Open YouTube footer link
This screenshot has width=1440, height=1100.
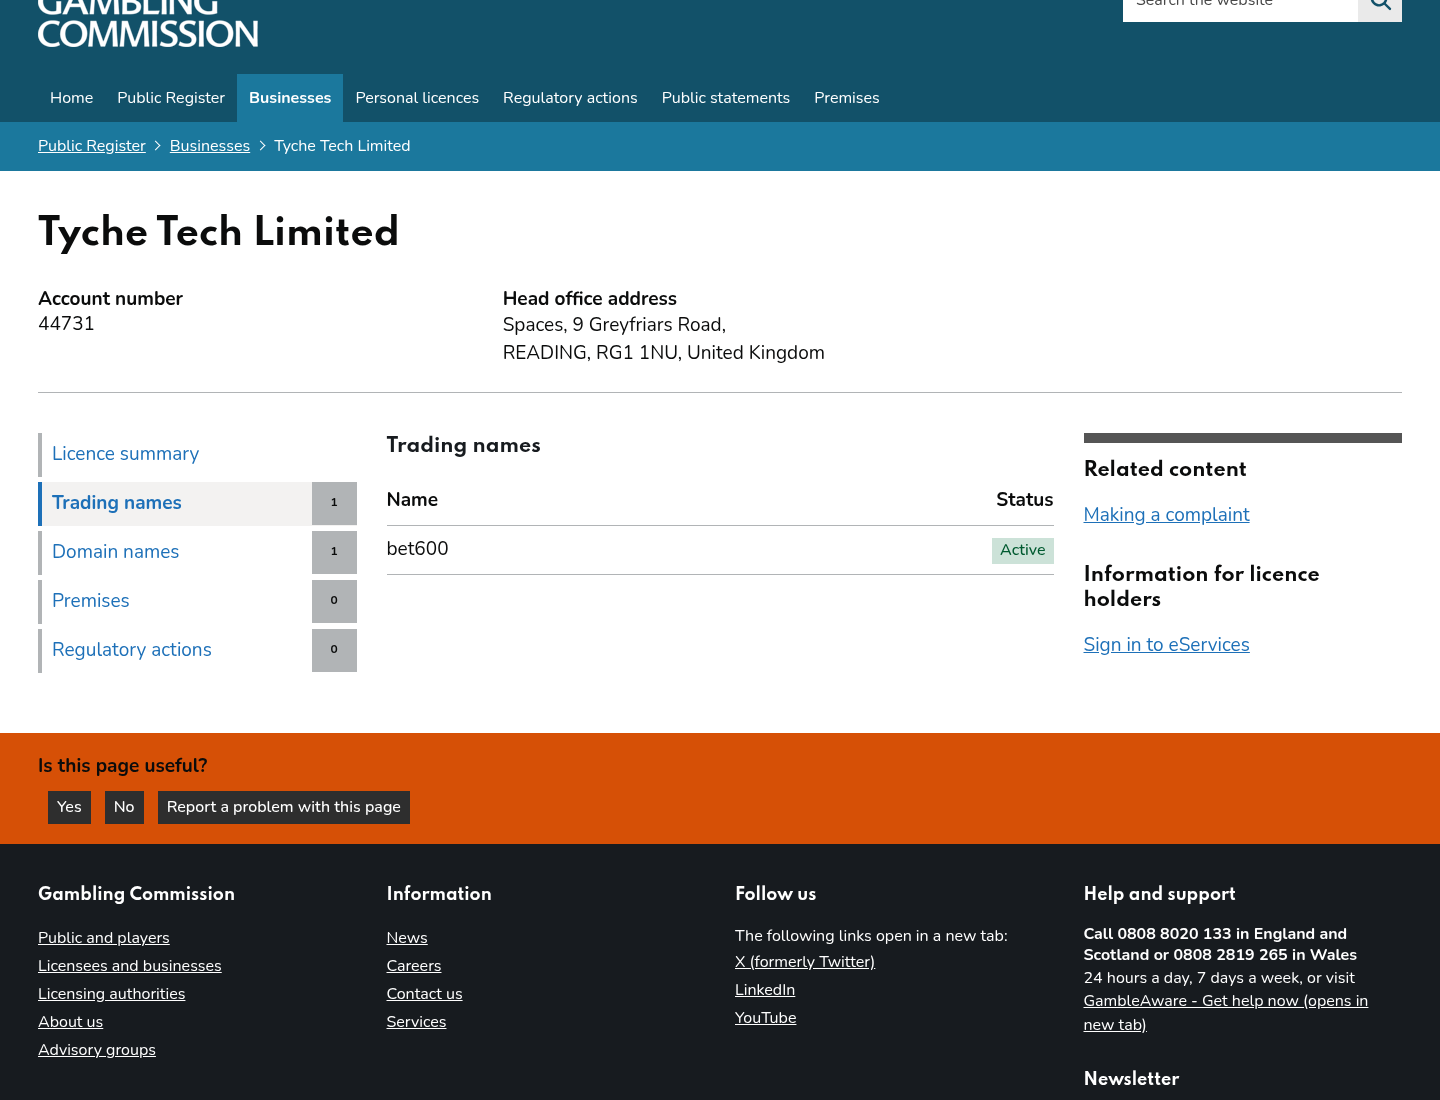click(x=766, y=1018)
